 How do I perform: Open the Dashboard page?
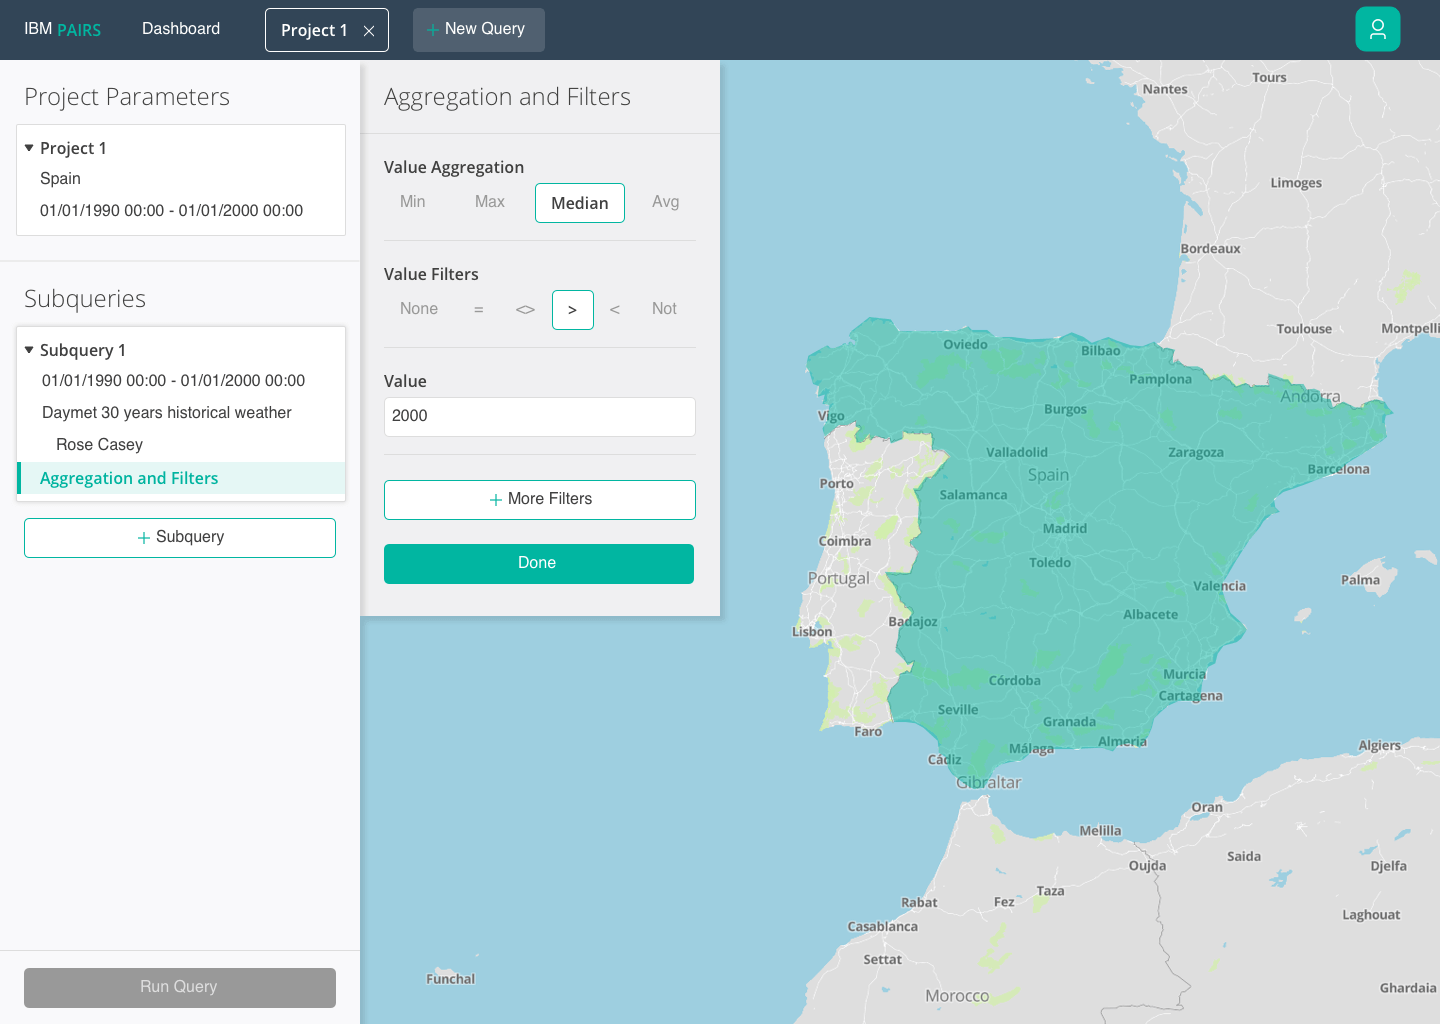coord(181,29)
